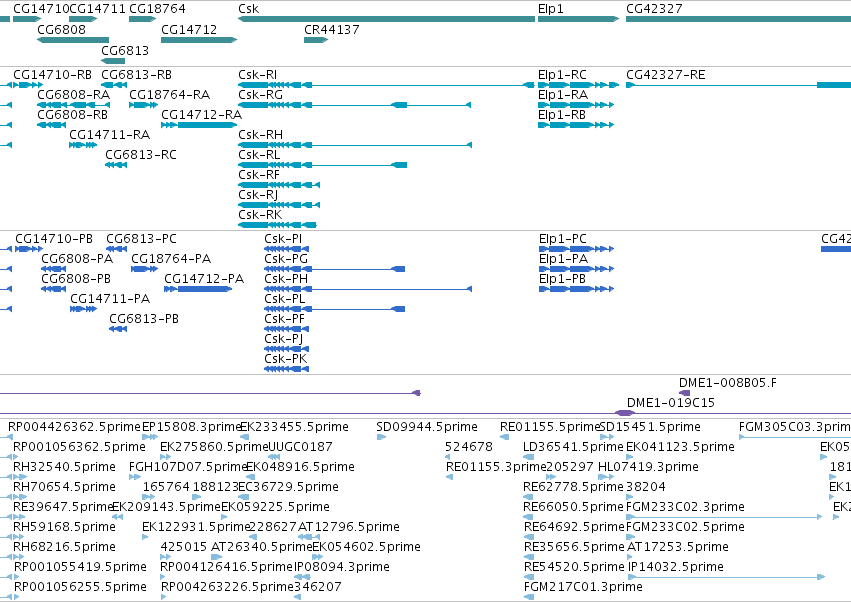Viewport: 851px width, 602px height.
Task: Click the CG14711-PA protein label
Action: click(110, 299)
